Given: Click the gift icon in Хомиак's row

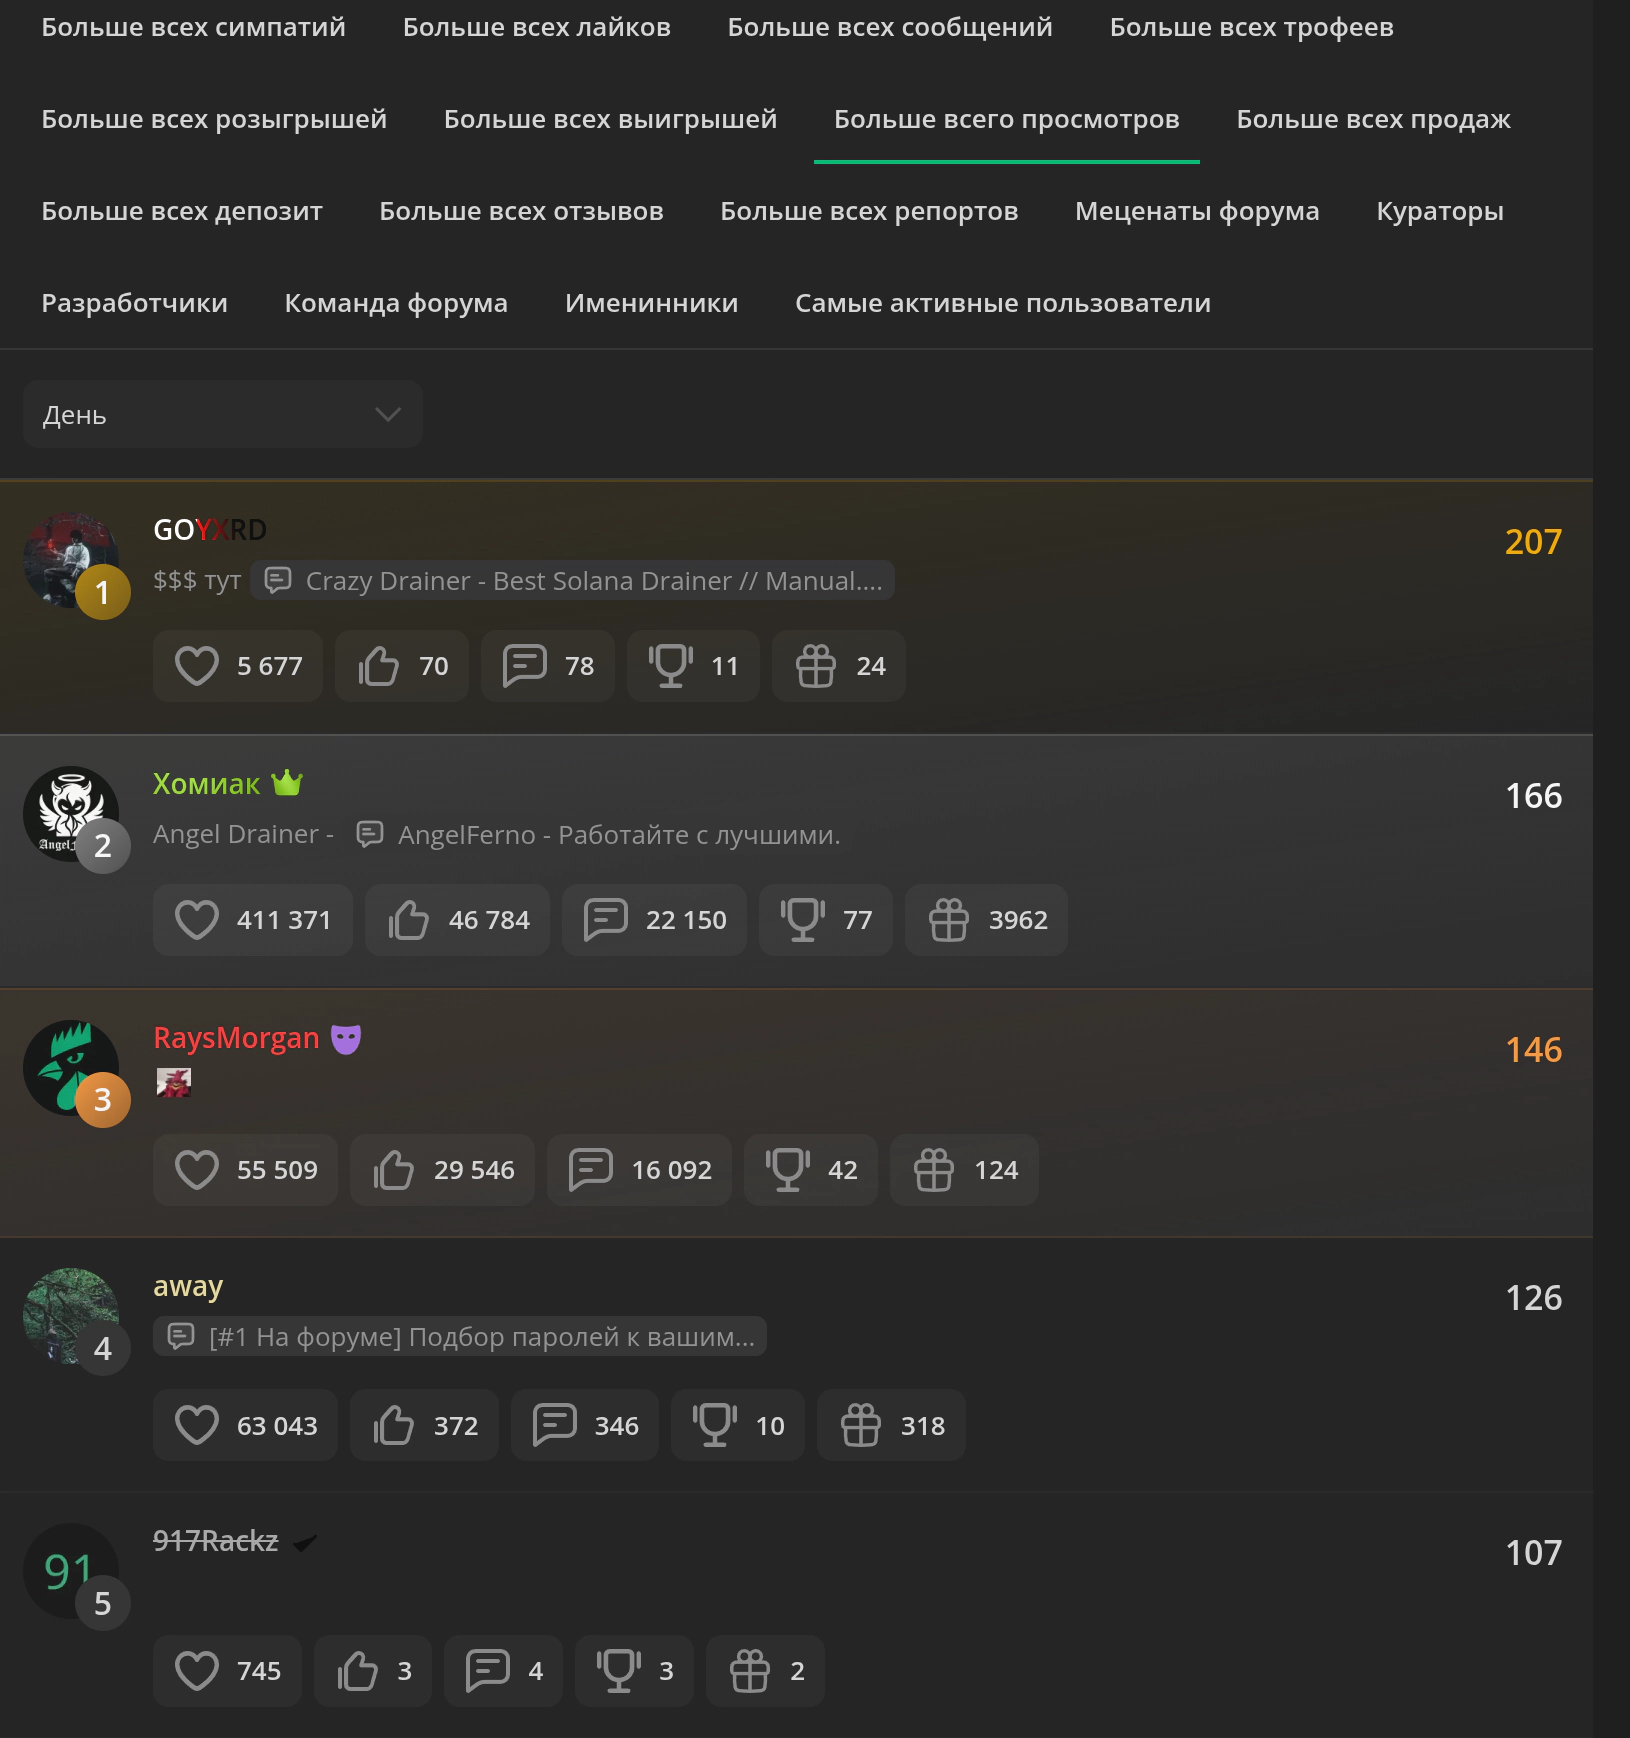Looking at the screenshot, I should [948, 920].
